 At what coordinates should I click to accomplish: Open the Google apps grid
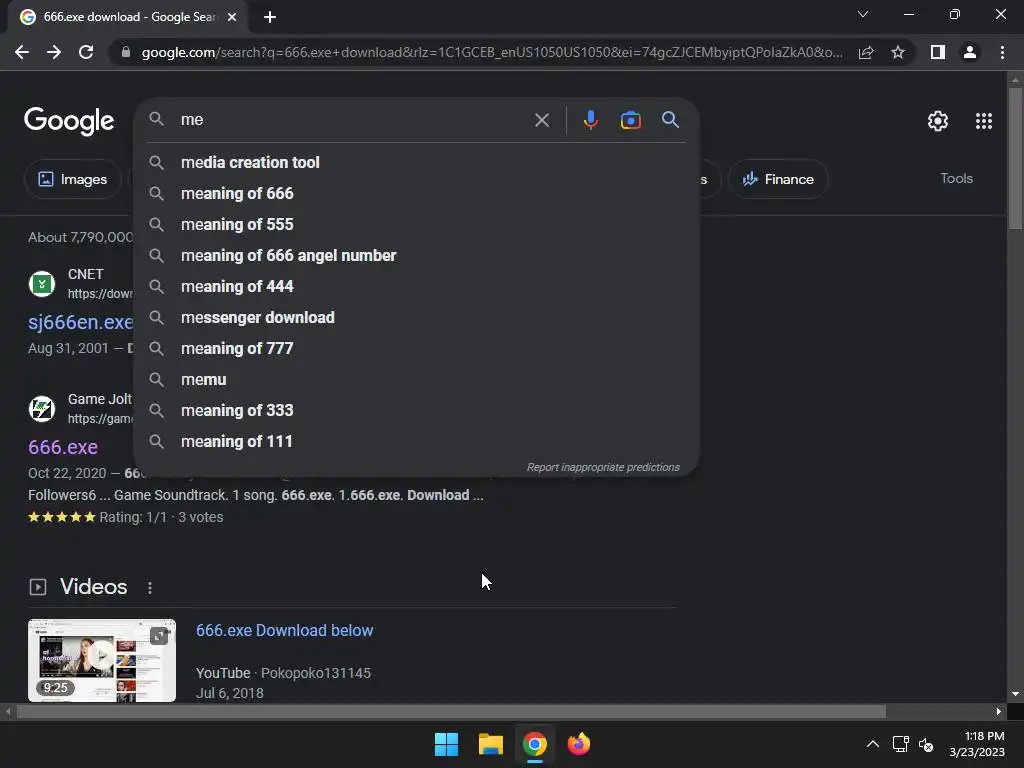(x=984, y=121)
